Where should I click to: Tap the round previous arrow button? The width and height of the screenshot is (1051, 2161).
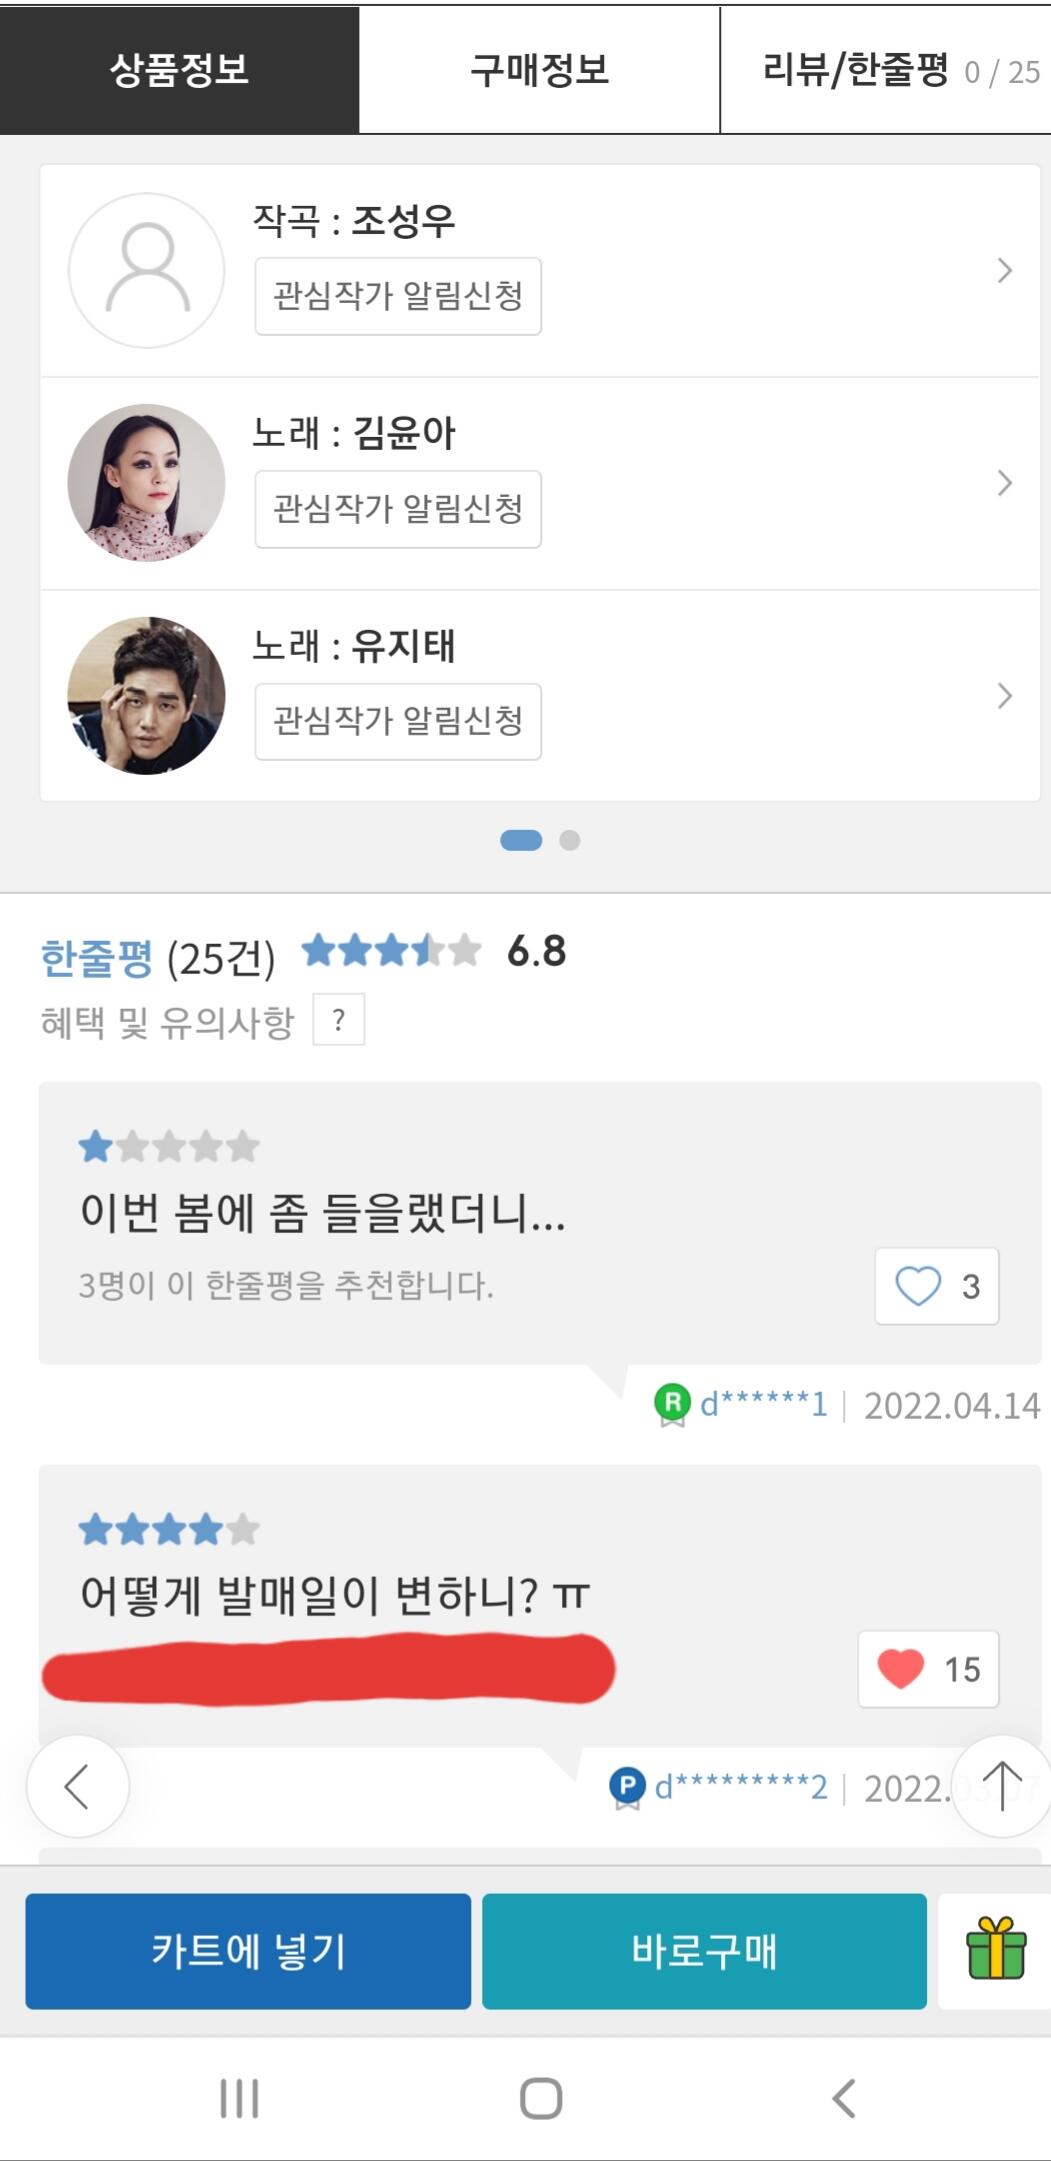78,1786
